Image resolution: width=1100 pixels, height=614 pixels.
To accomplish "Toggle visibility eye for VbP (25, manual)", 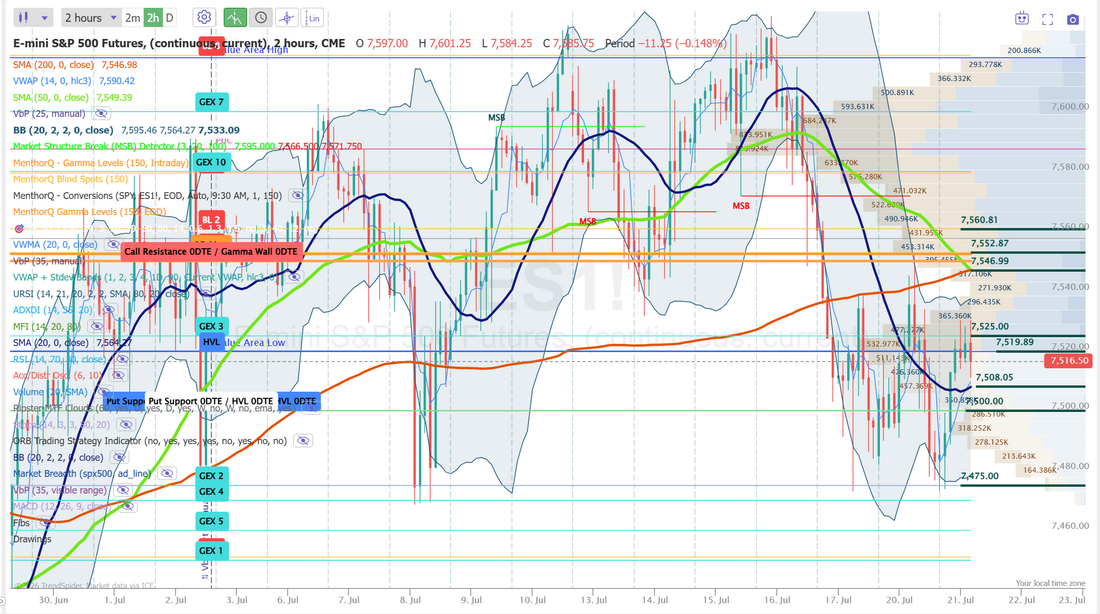I will tap(101, 114).
